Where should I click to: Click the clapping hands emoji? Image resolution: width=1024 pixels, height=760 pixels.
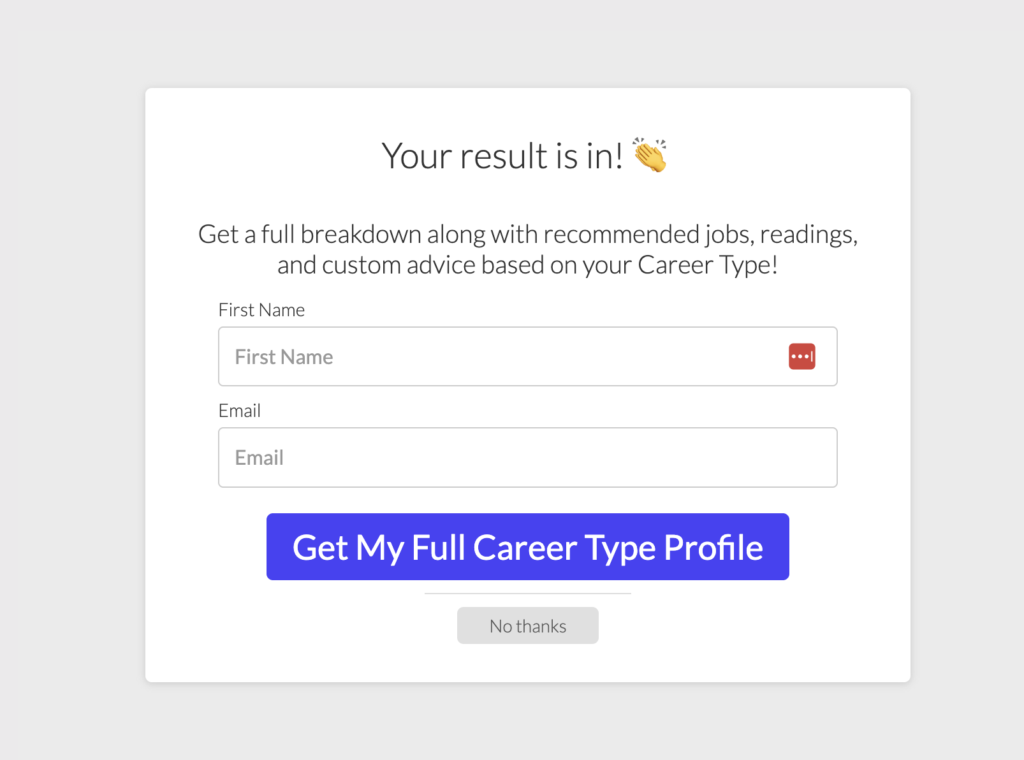coord(650,156)
